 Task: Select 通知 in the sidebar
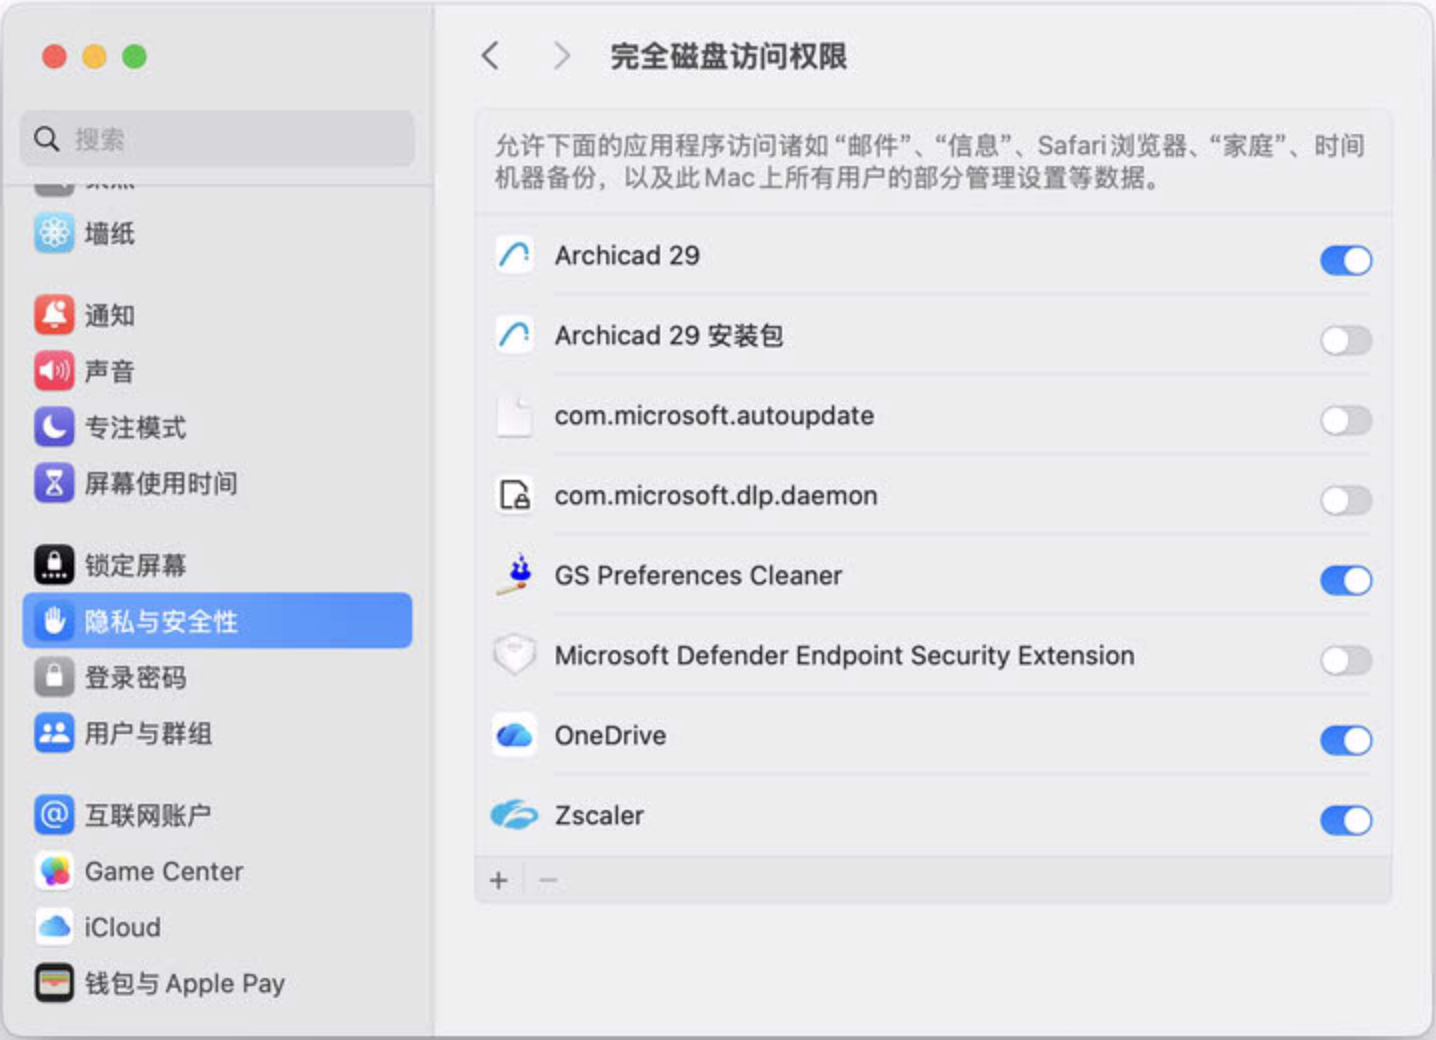(109, 316)
